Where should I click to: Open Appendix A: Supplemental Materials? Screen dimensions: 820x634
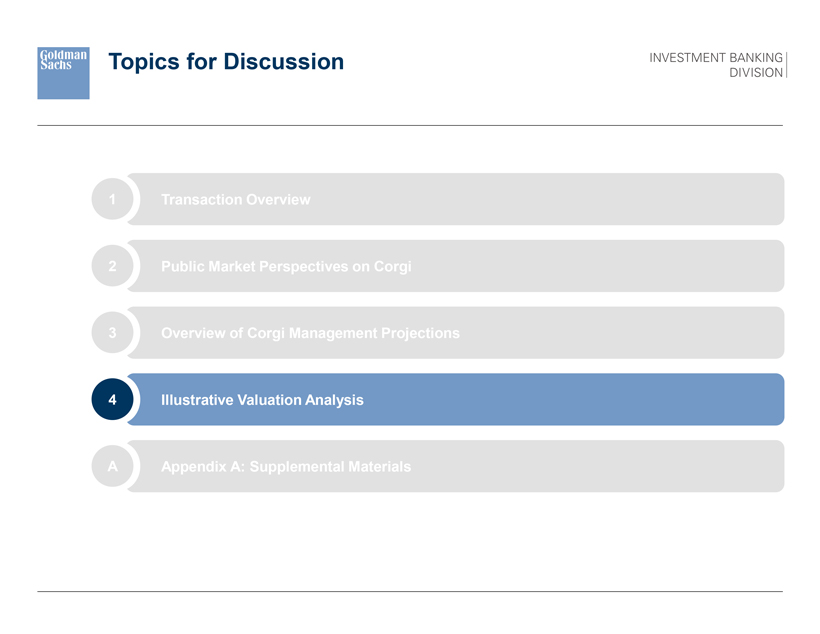[x=285, y=467]
